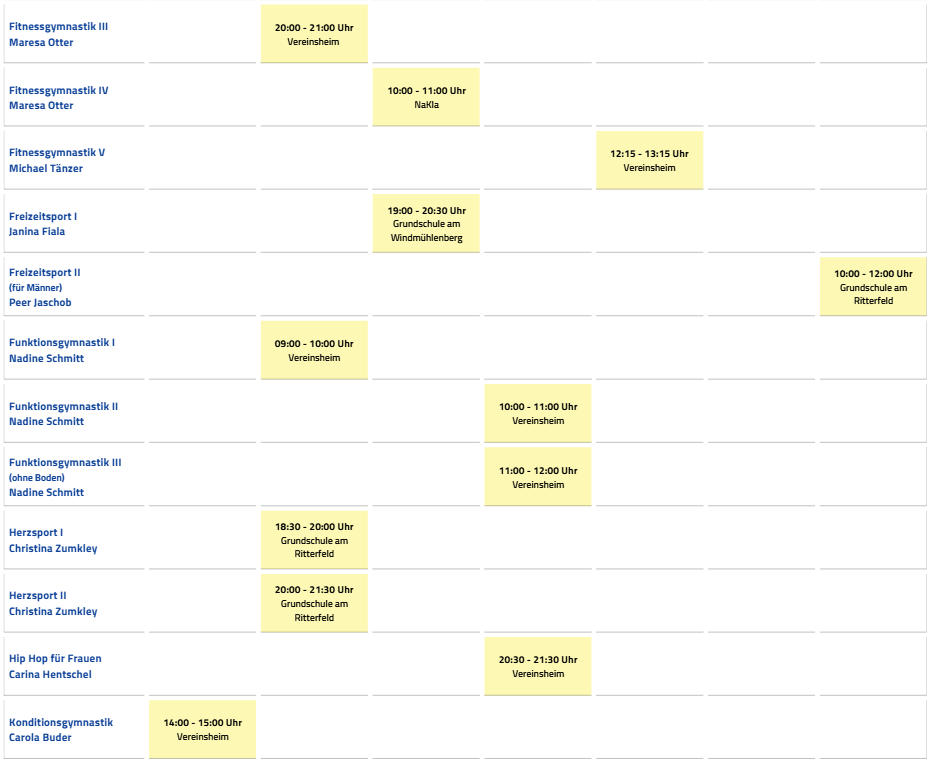929x761 pixels.
Task: Click the 10:00 - 12:00 Uhr Ritterfeld slot
Action: [x=873, y=286]
